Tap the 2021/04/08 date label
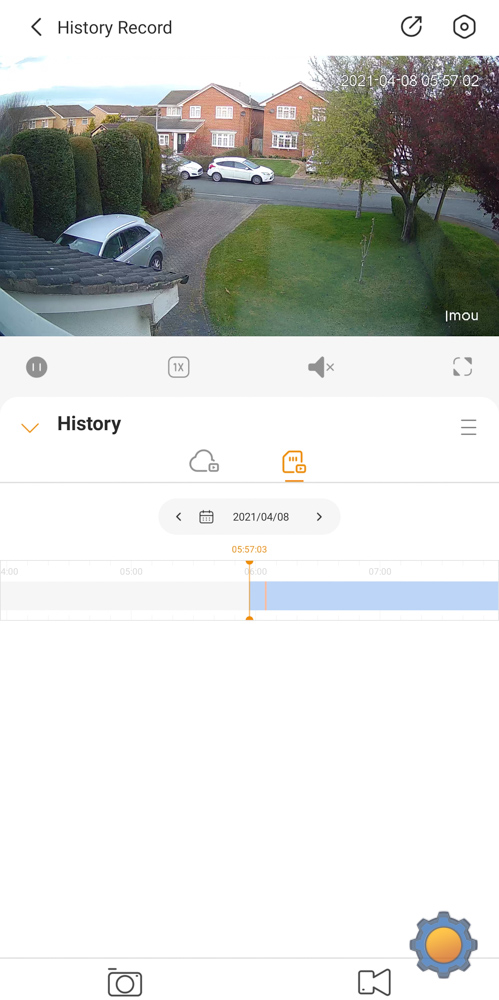 260,517
